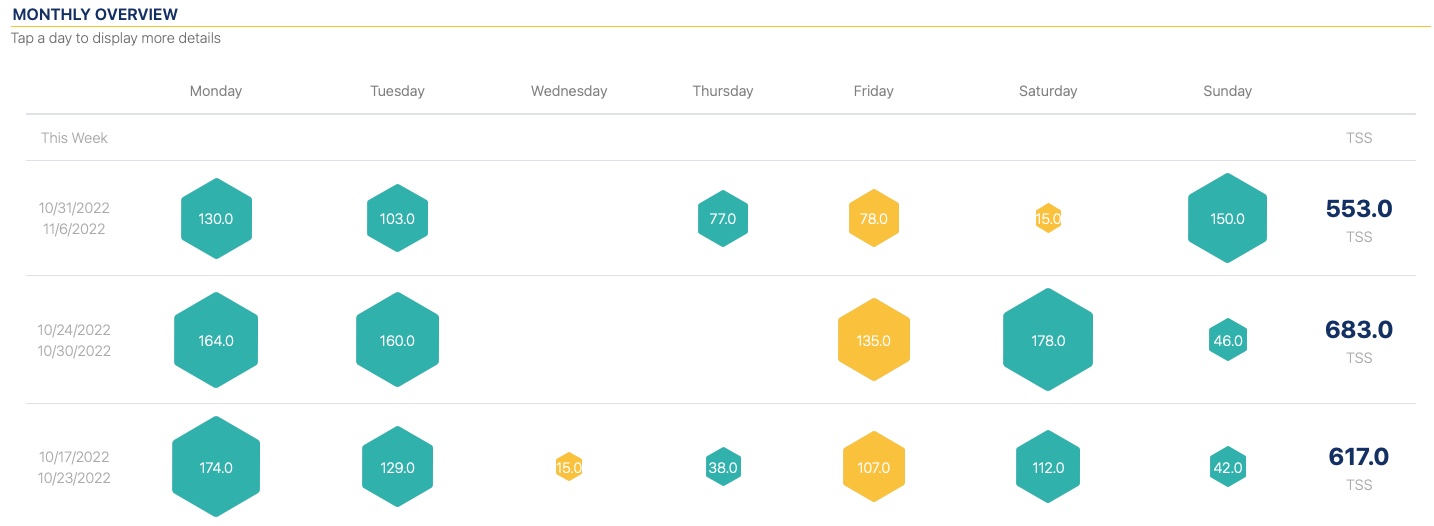Select the 112.0 Saturday hexagon
The width and height of the screenshot is (1434, 526).
[1048, 467]
